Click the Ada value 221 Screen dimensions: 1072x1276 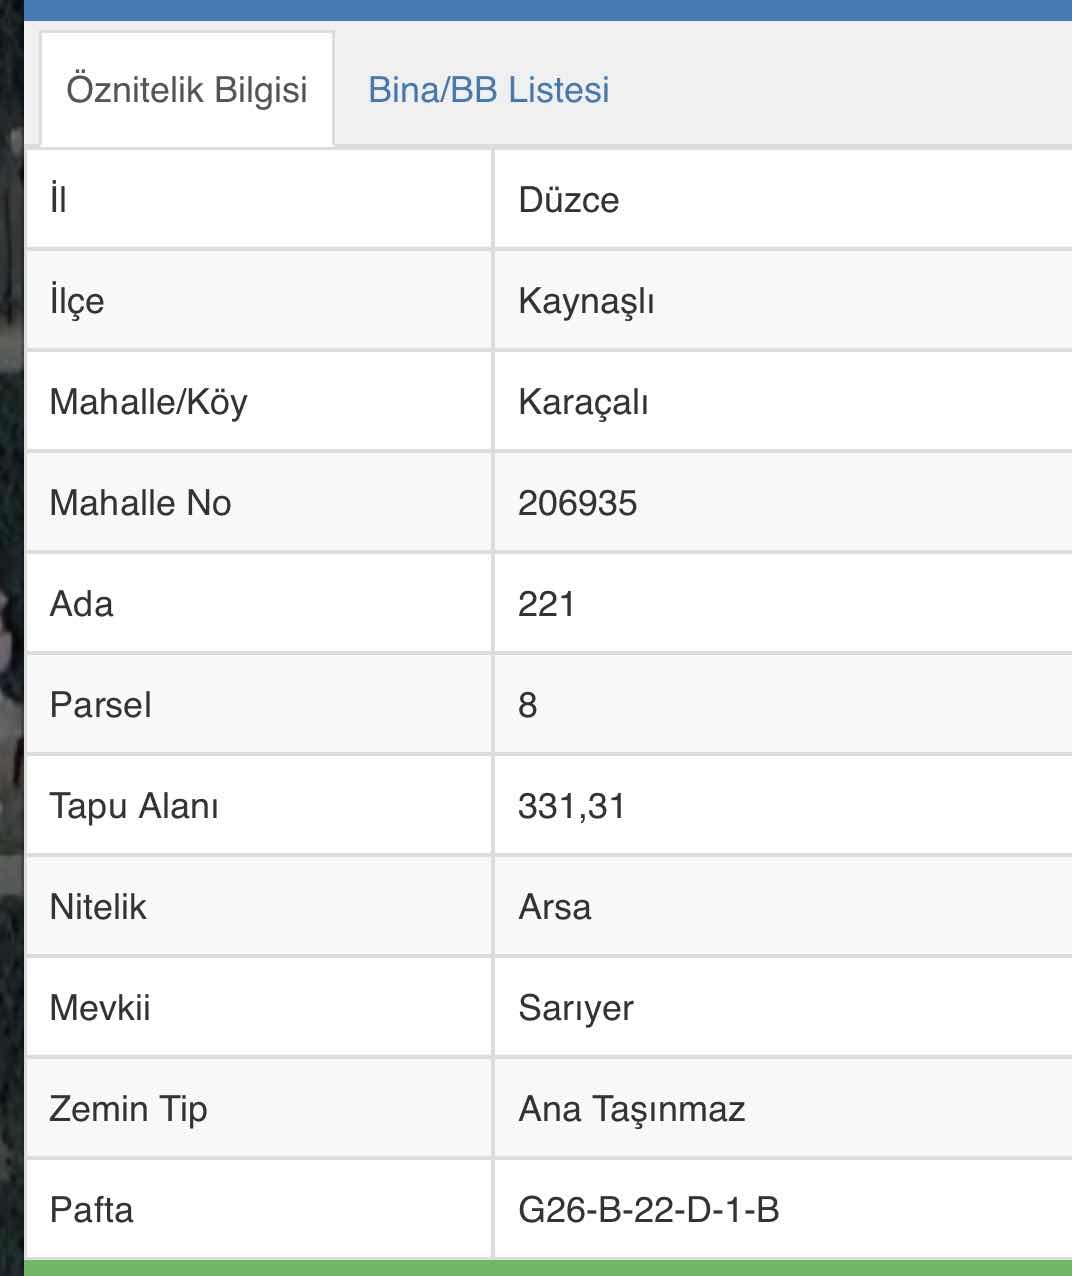[x=546, y=604]
